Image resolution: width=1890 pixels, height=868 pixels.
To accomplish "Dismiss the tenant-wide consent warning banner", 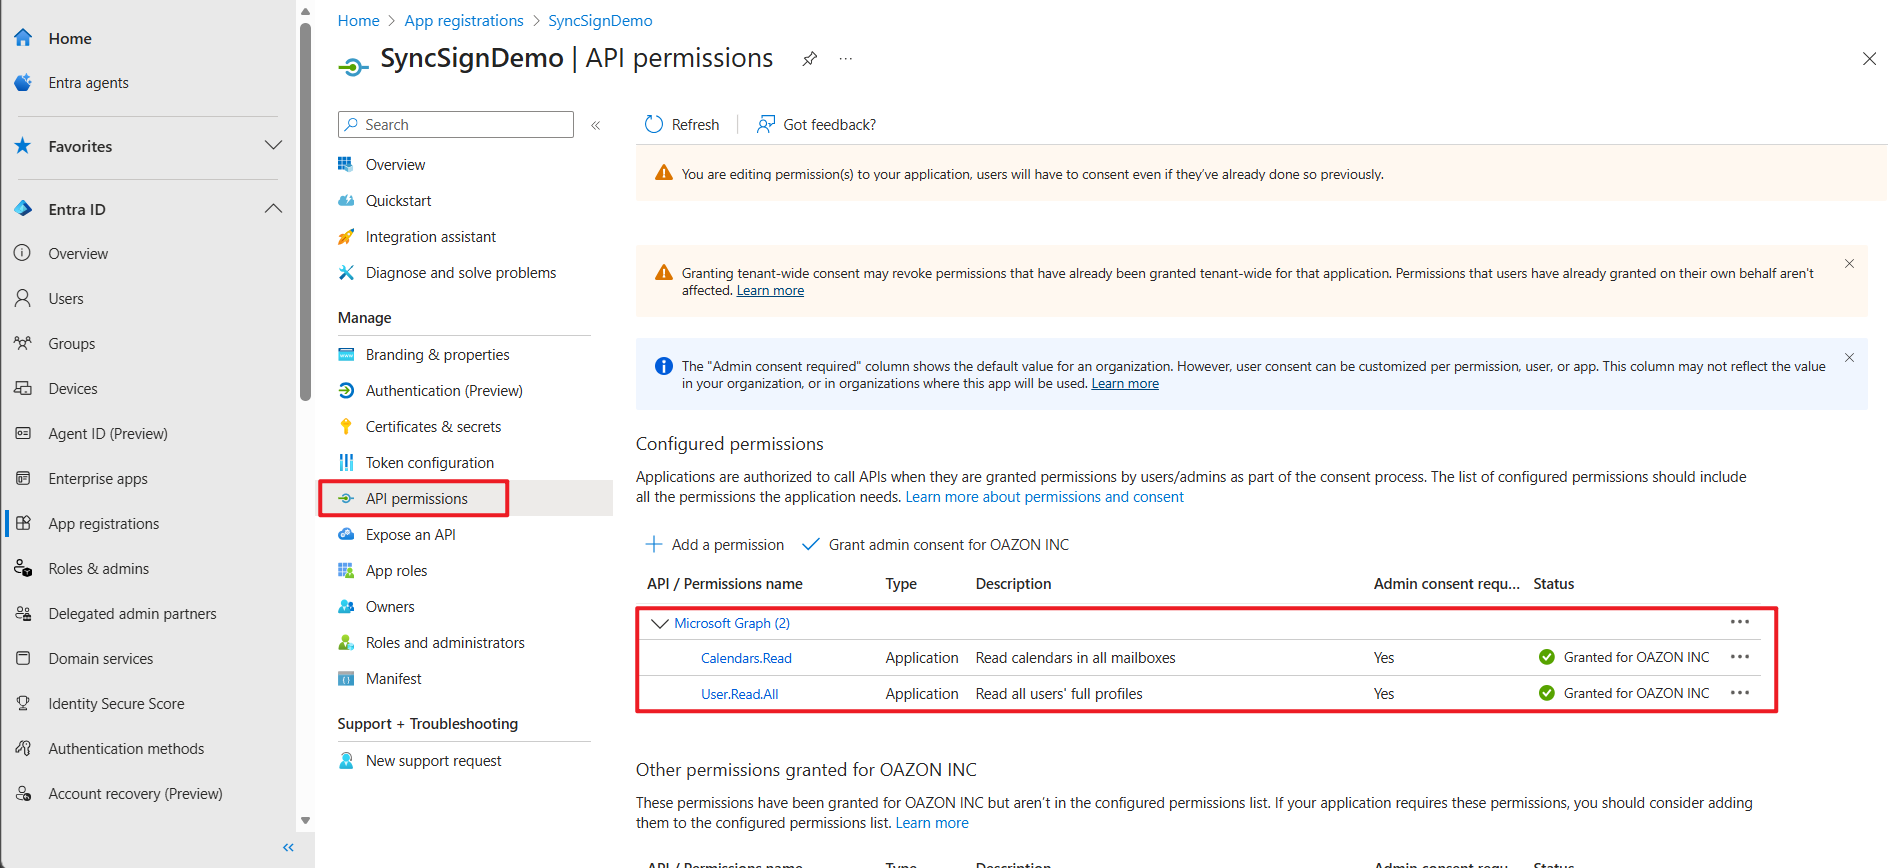I will (x=1849, y=264).
